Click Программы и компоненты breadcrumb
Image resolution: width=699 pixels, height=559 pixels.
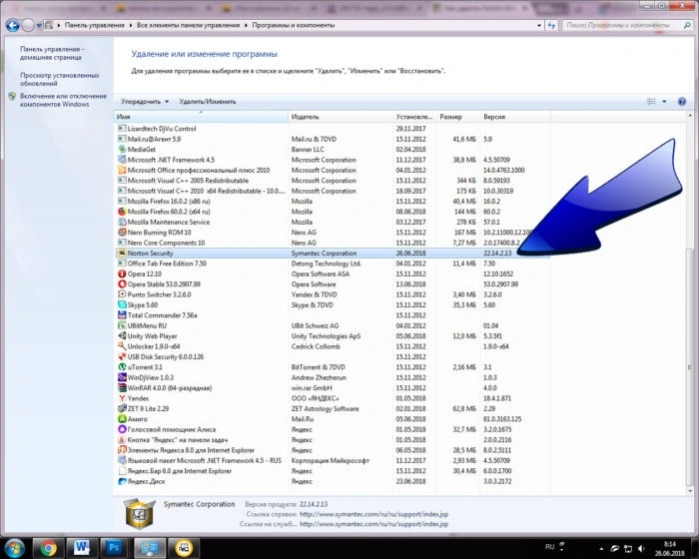coord(293,25)
